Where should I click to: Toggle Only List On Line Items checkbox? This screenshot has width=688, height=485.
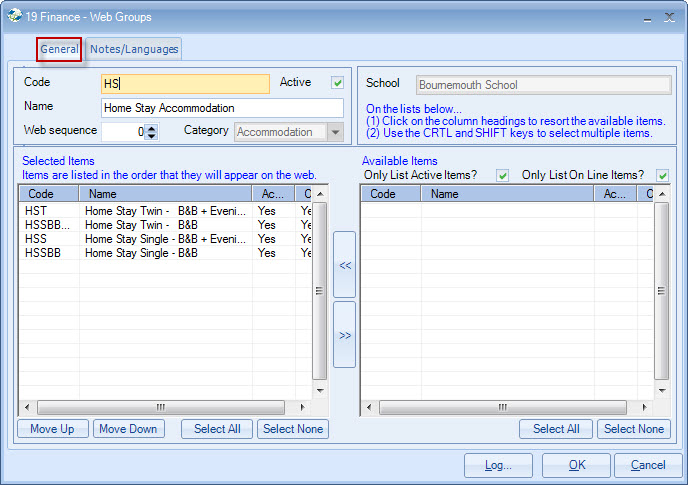pos(662,176)
